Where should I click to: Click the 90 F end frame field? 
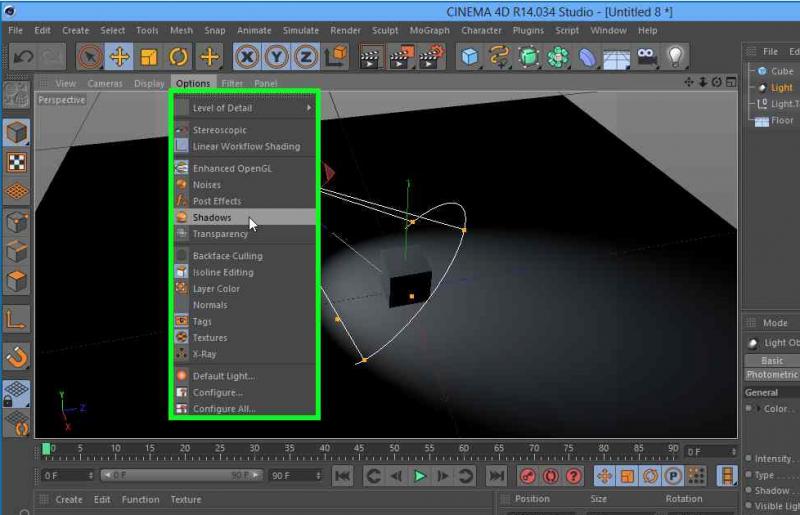295,476
